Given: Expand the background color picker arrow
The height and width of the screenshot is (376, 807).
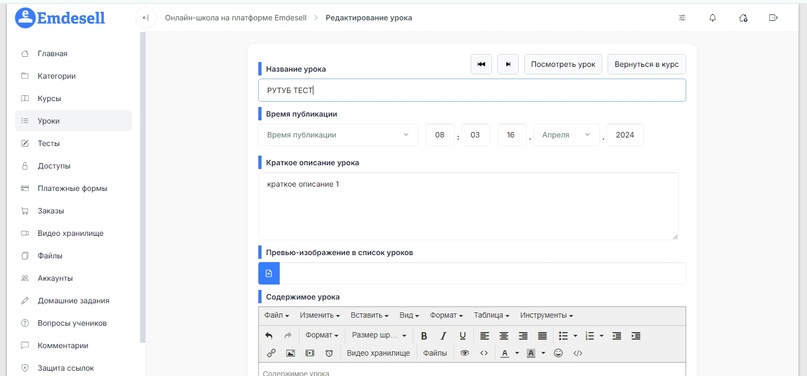Looking at the screenshot, I should pyautogui.click(x=542, y=353).
